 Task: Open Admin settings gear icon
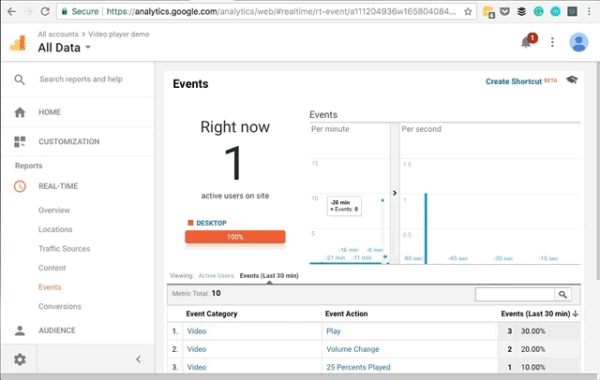pos(20,359)
